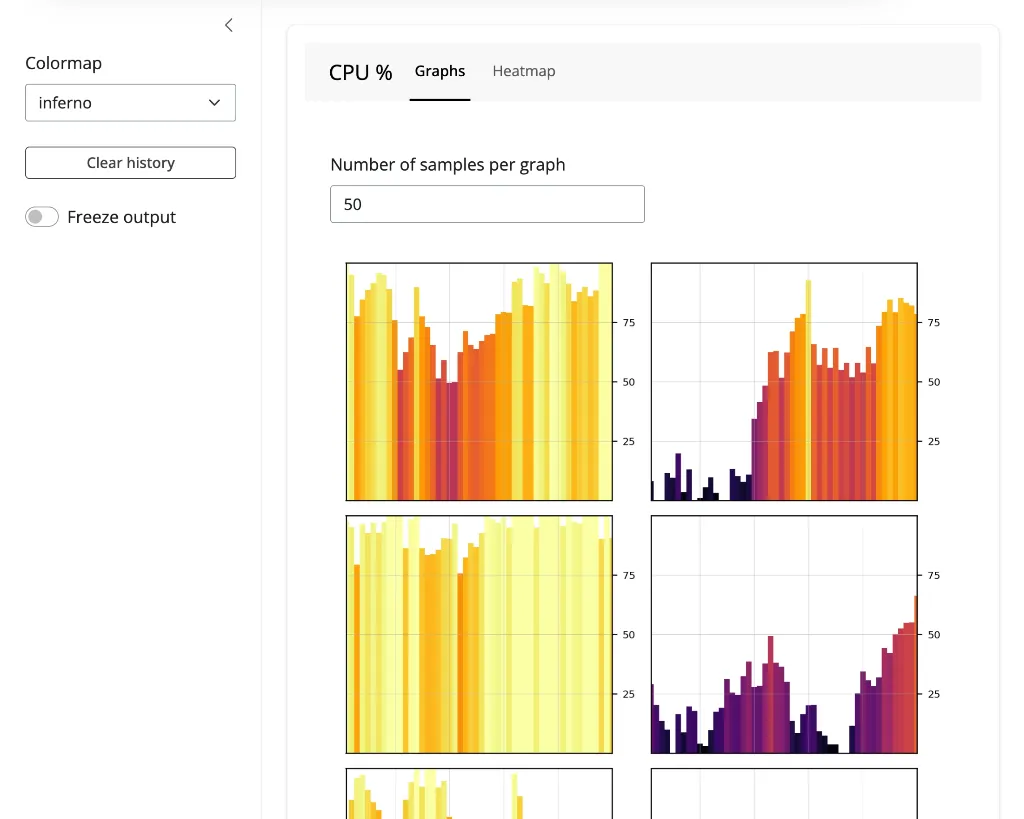Select the second-row left CPU graph

tap(479, 634)
